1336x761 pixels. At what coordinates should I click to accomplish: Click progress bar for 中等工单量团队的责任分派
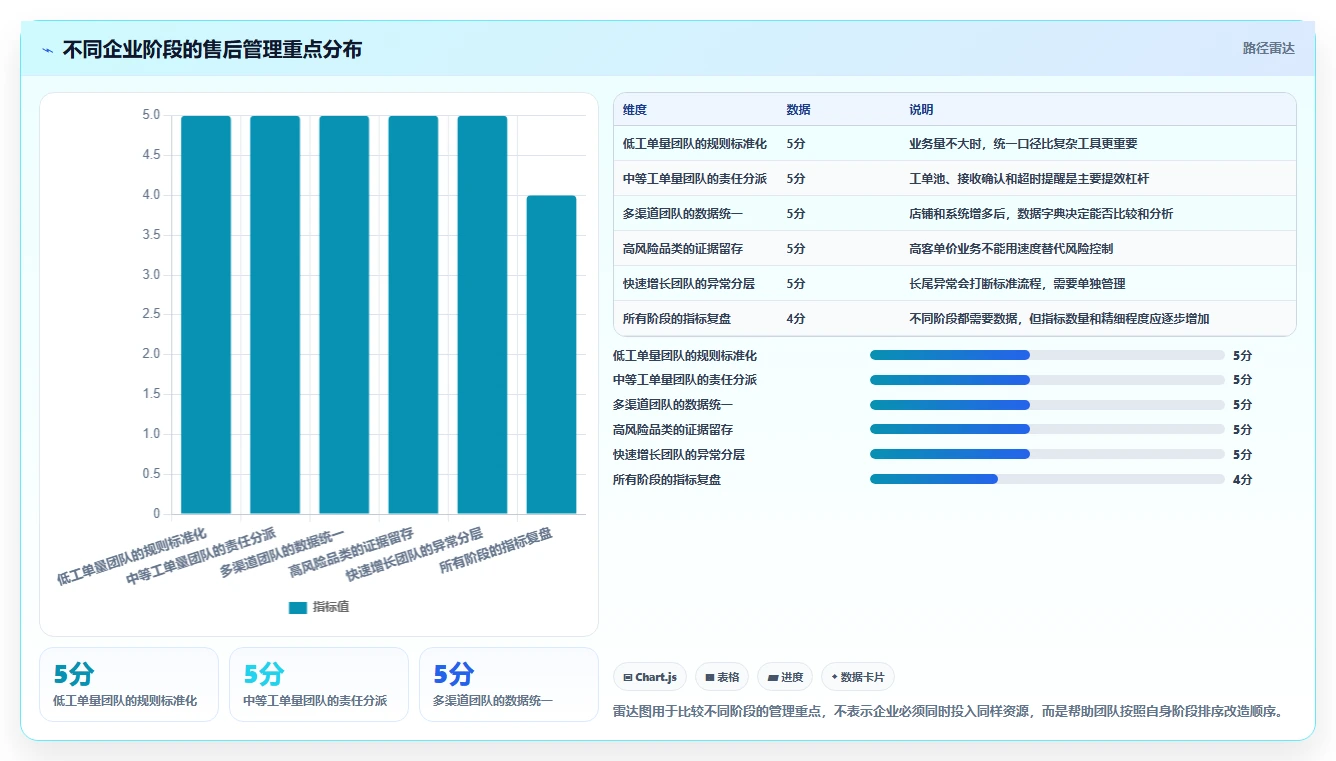tap(1047, 380)
